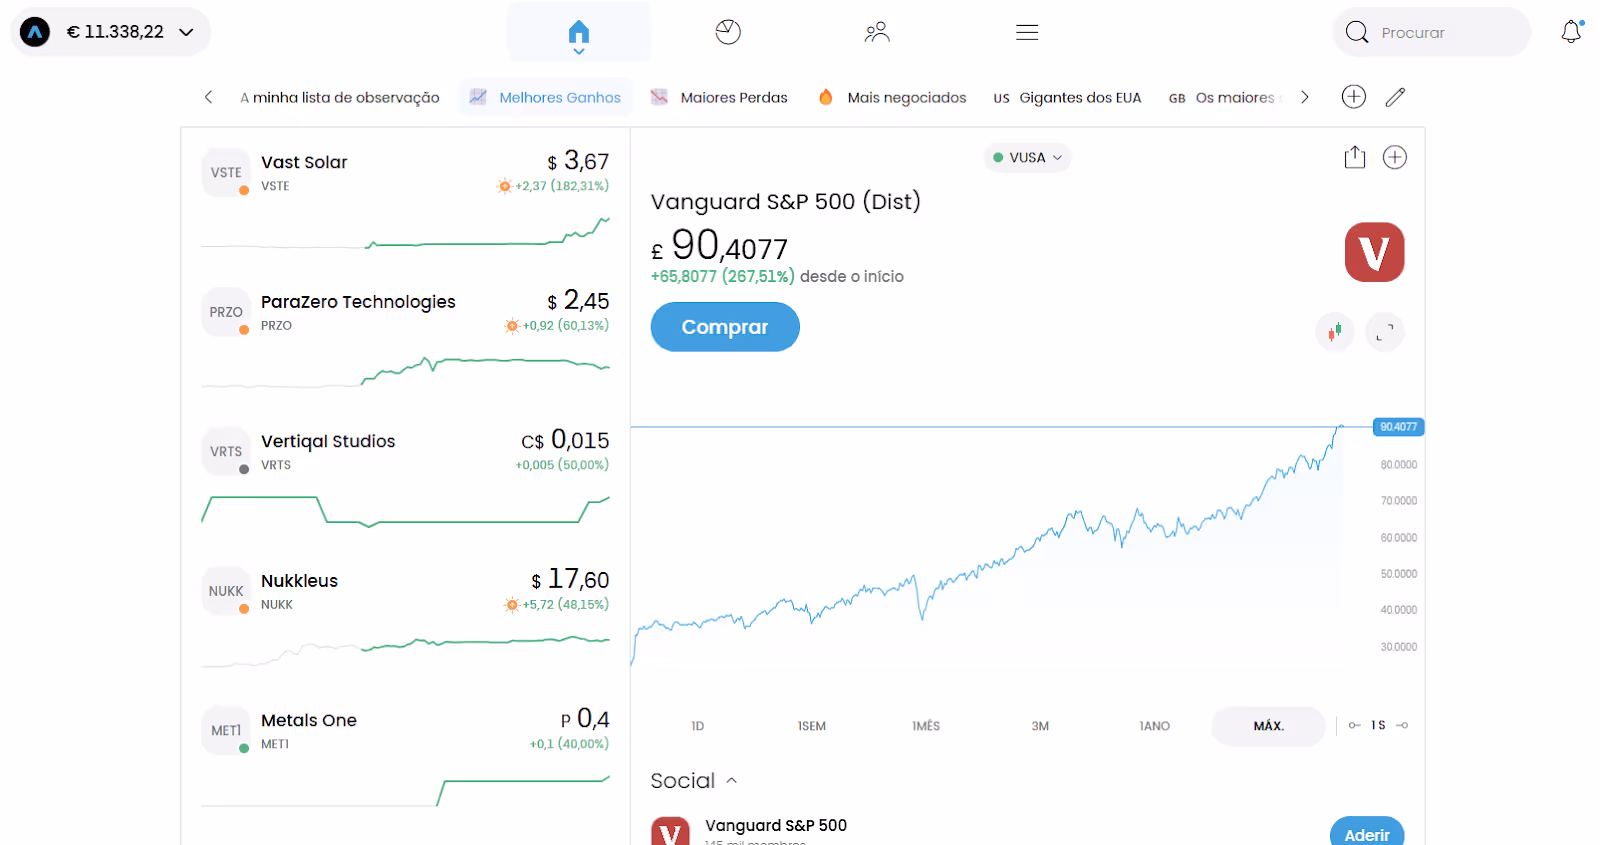Open the Home tab icon
This screenshot has height=845, width=1600.
(x=578, y=32)
